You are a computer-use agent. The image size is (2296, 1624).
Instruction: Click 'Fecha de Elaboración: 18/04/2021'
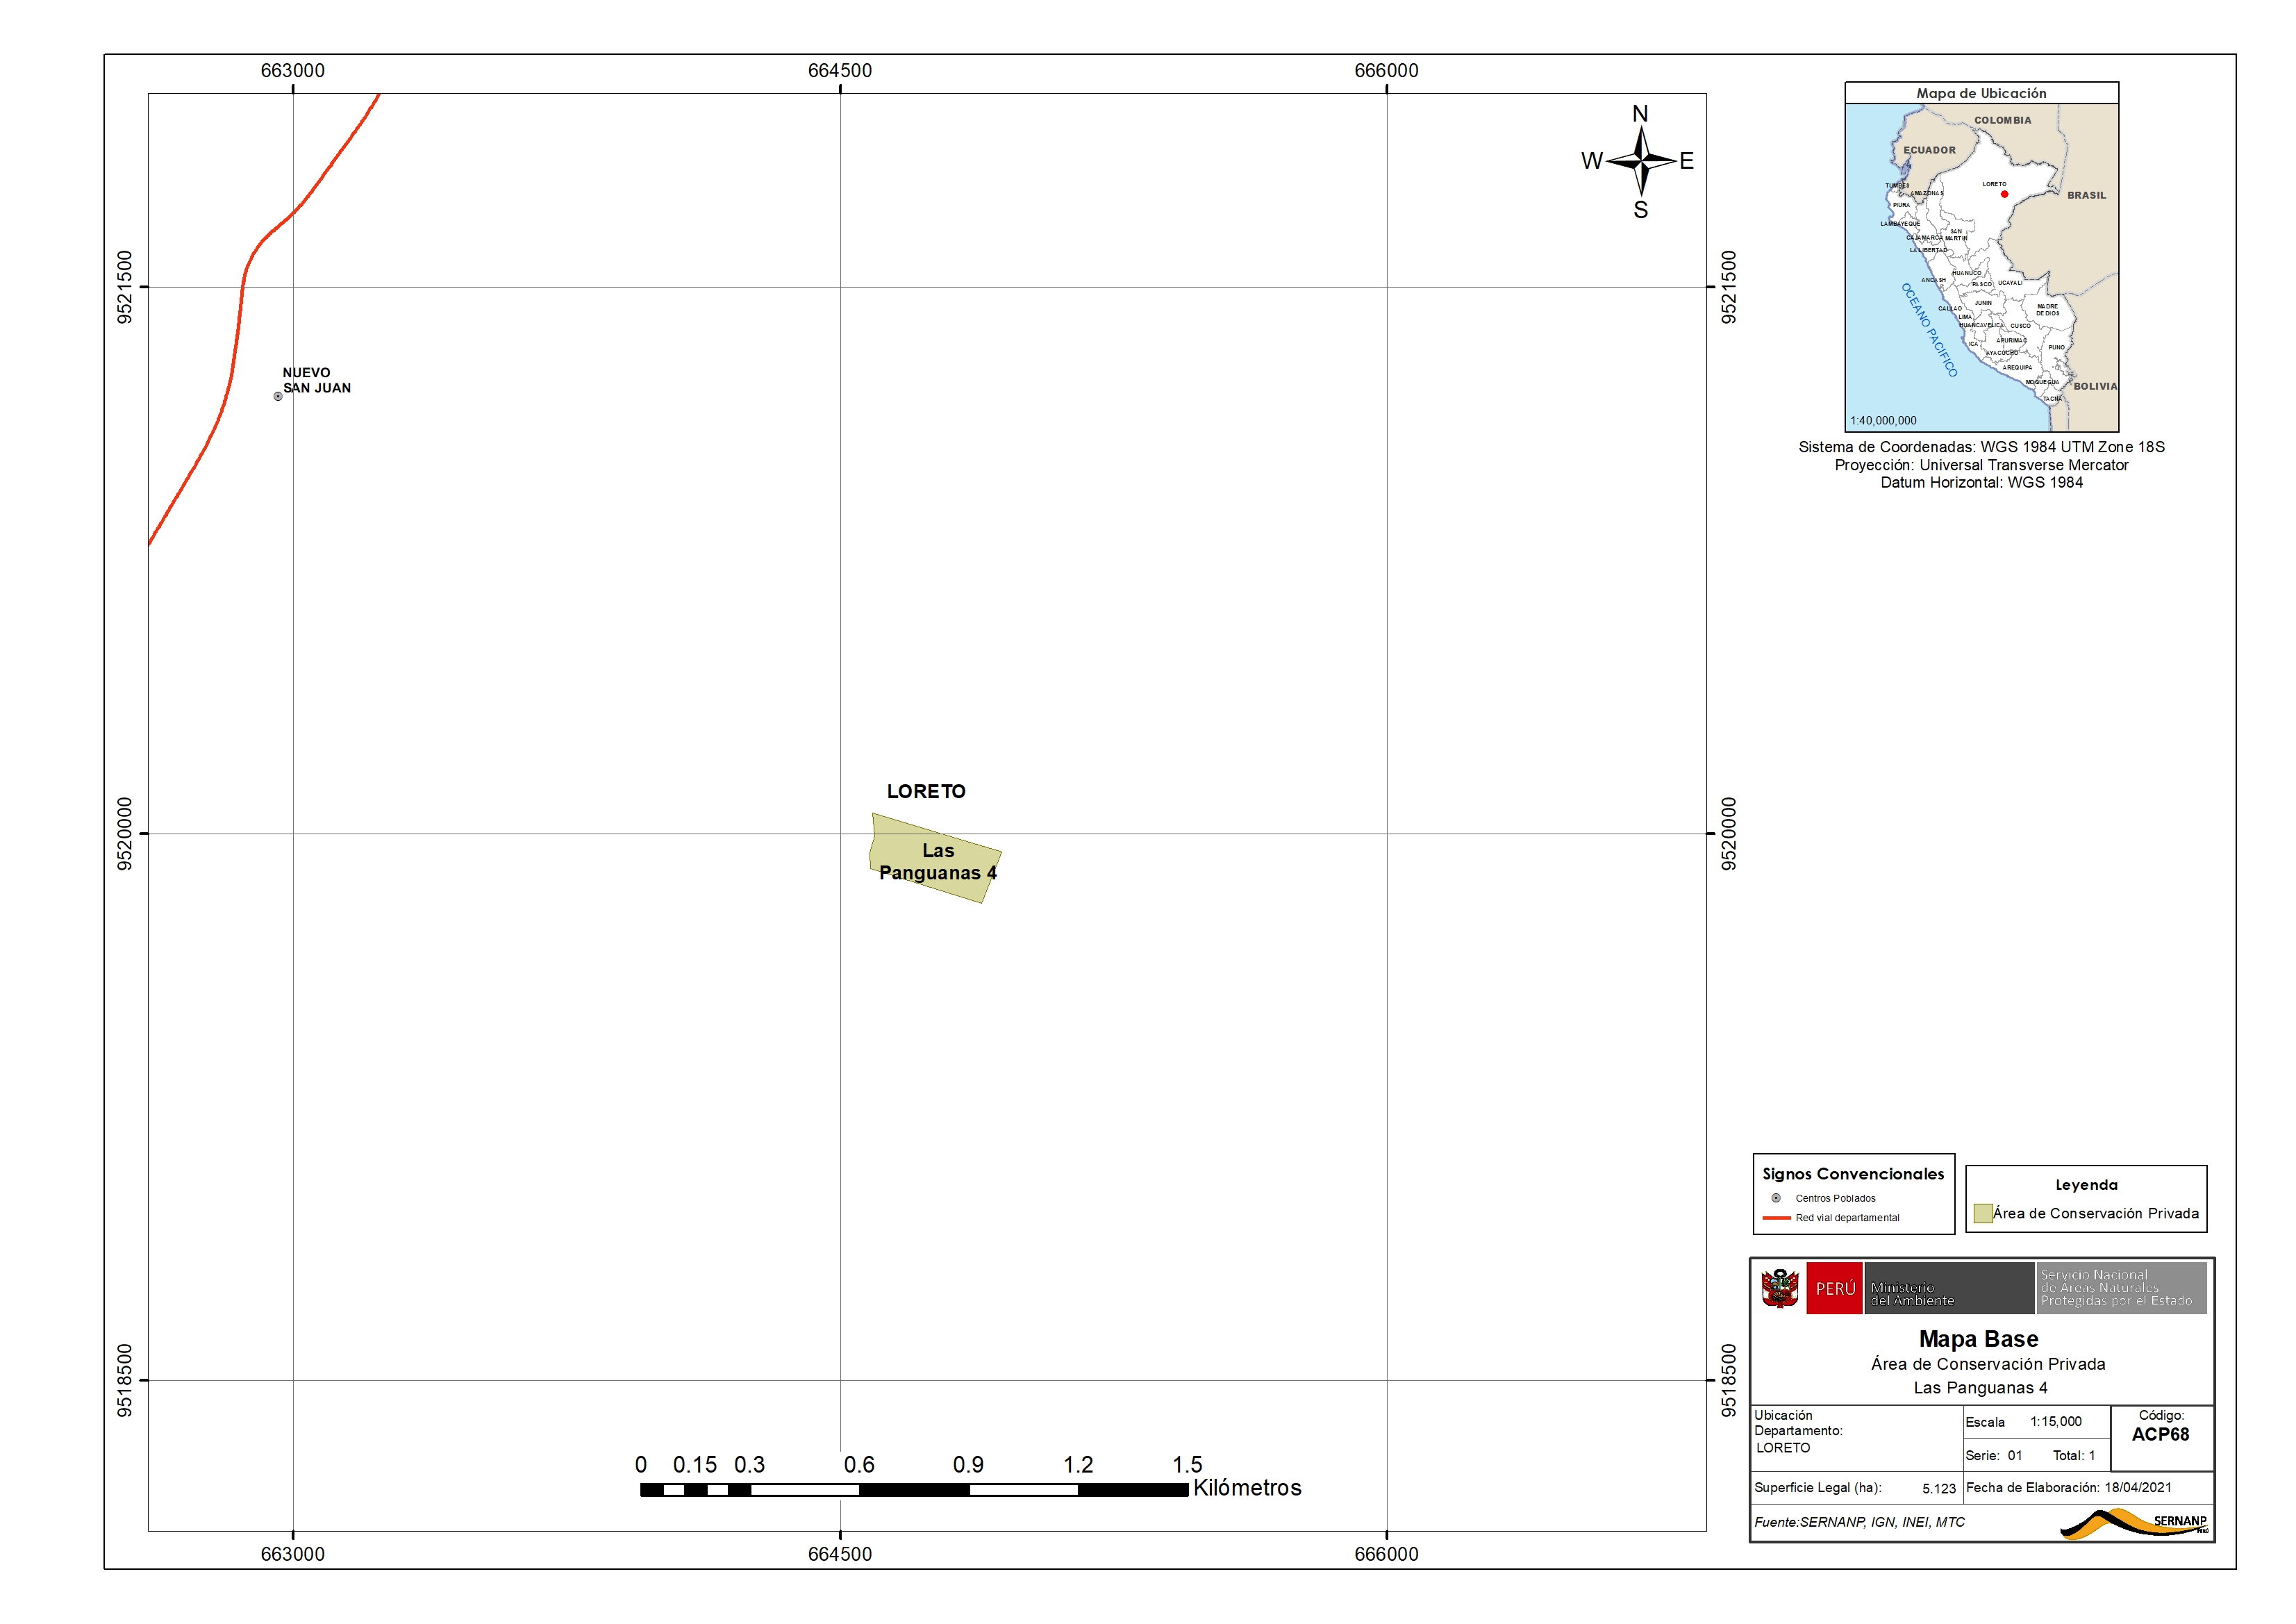click(2068, 1488)
